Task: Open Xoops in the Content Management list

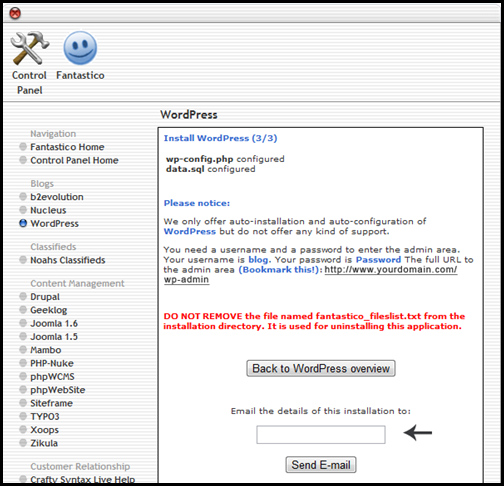Action: coord(44,430)
